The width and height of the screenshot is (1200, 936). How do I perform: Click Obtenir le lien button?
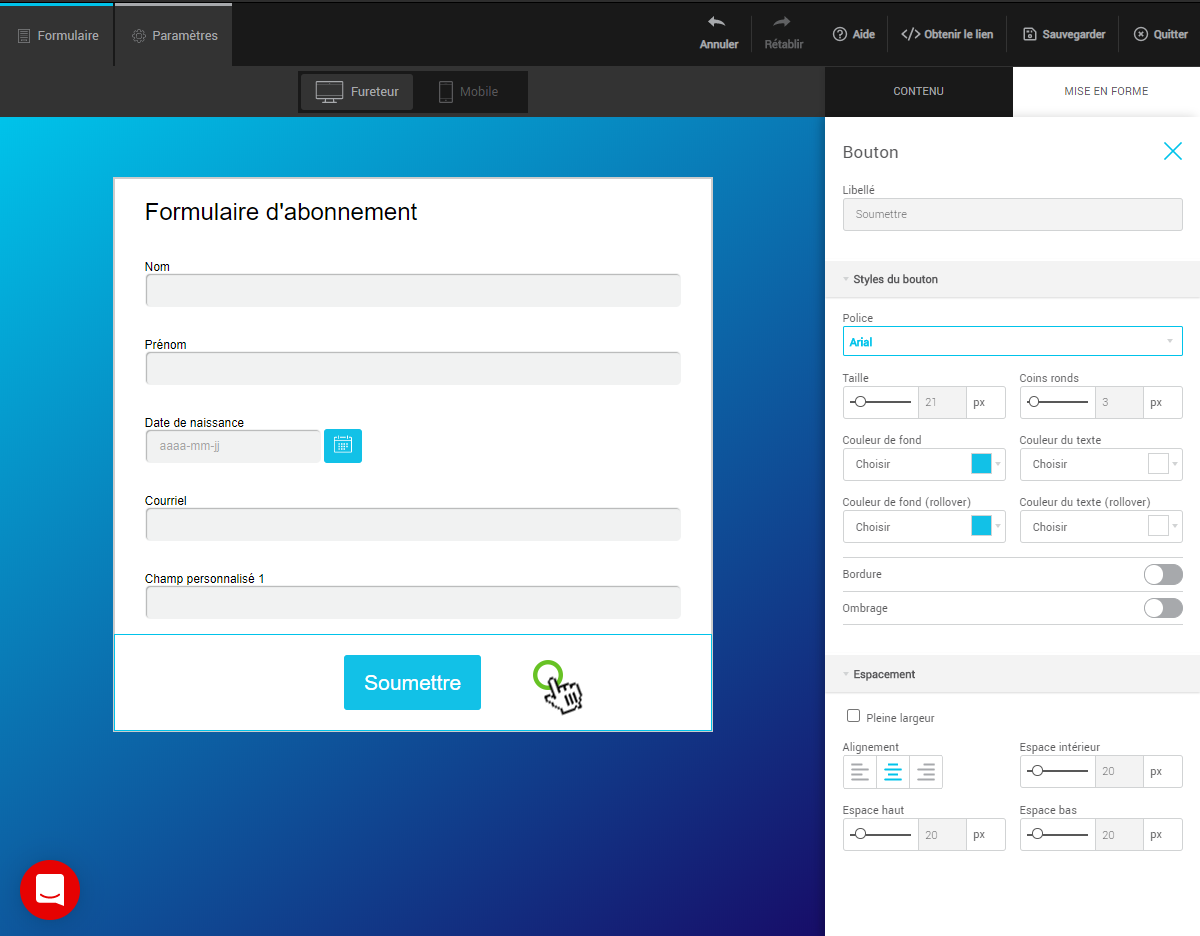(947, 34)
